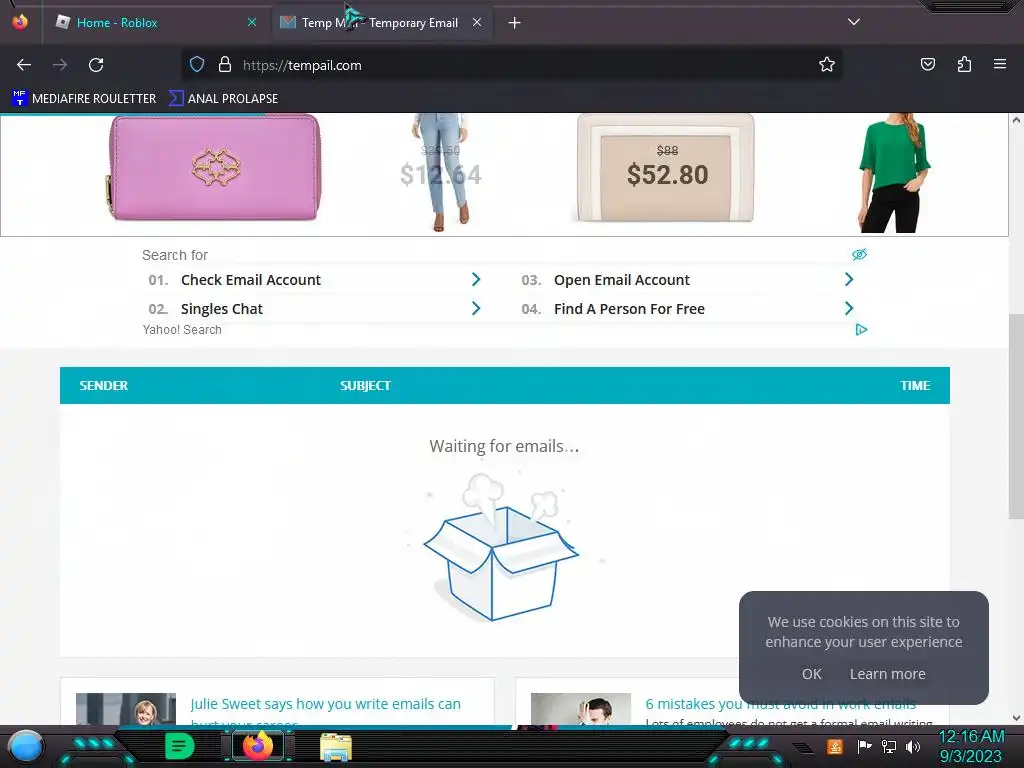Expand arrow beside Find A Person For Free
The width and height of the screenshot is (1024, 768).
click(x=849, y=308)
